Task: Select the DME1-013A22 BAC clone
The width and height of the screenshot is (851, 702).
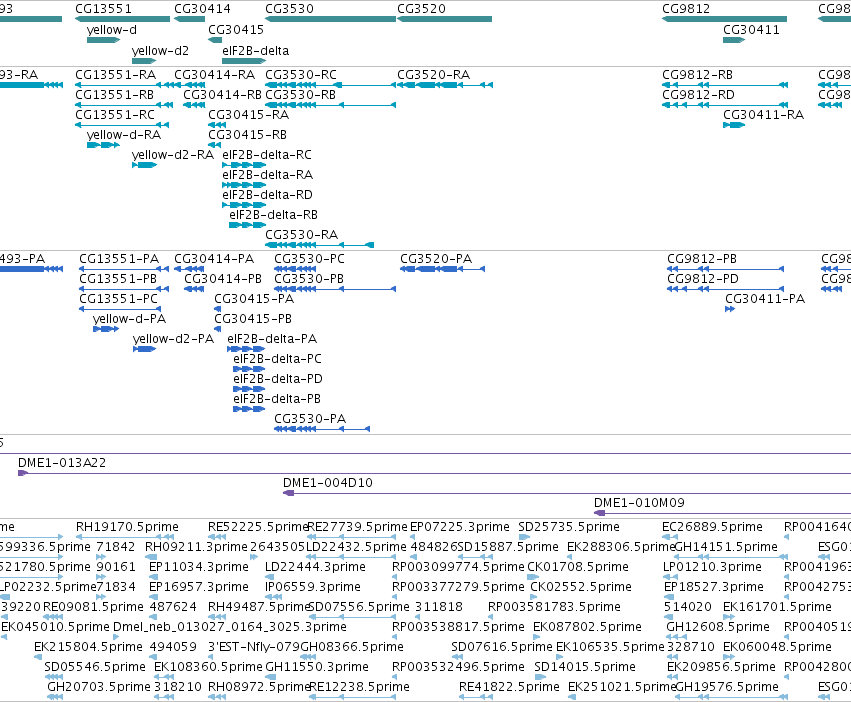Action: [x=434, y=473]
